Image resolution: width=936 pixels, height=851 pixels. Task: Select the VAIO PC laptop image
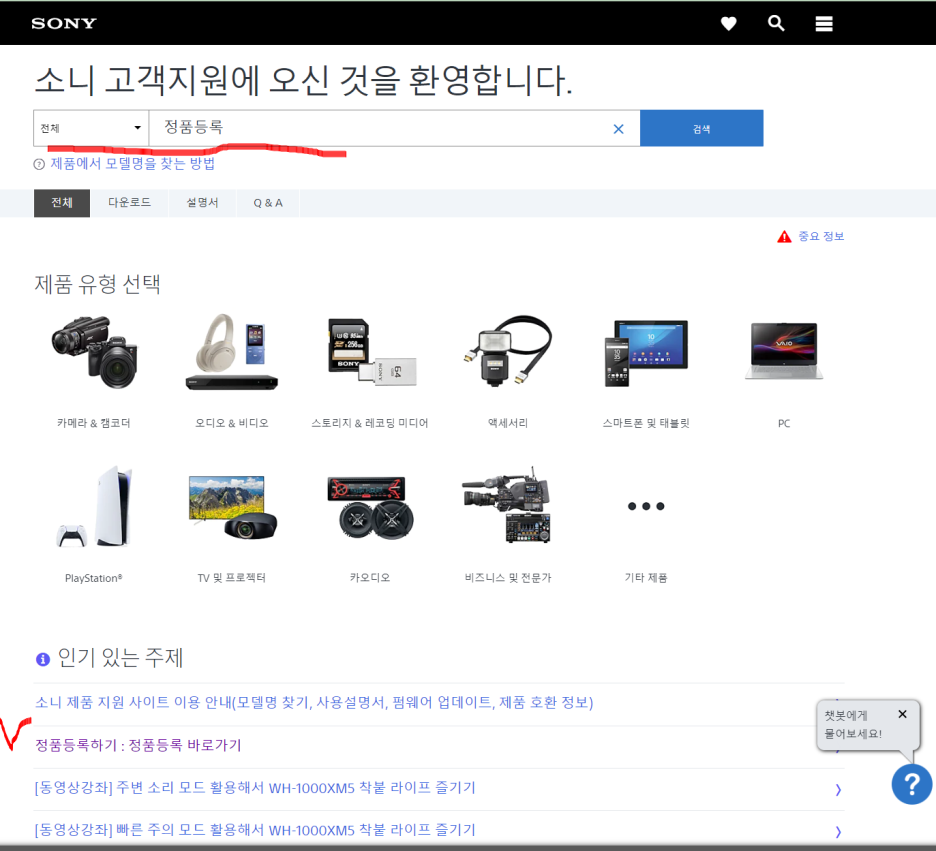[x=784, y=351]
